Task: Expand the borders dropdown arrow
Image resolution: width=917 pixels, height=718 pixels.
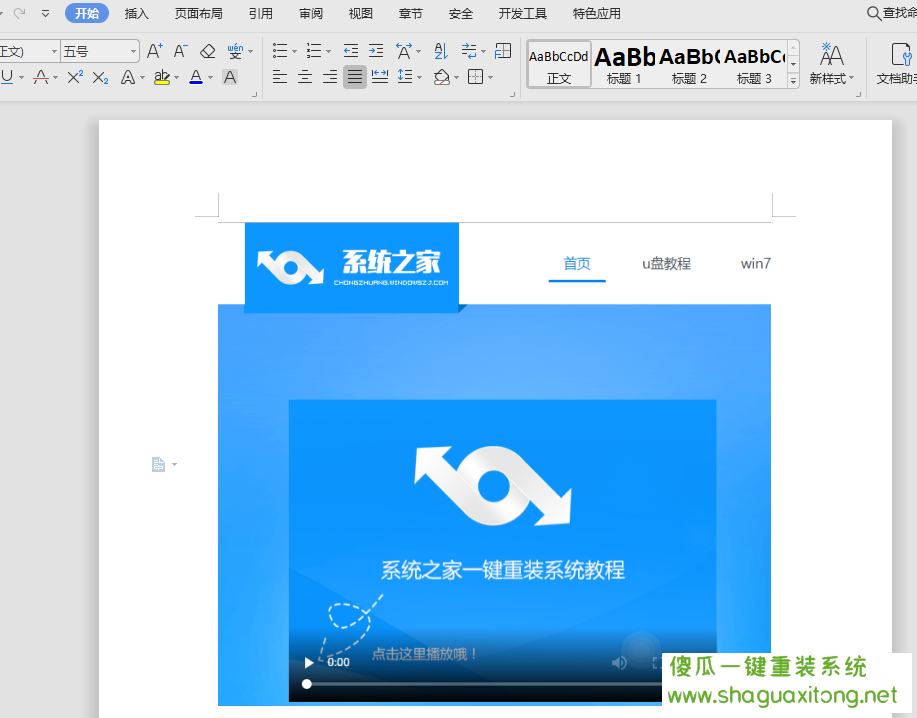Action: click(490, 77)
